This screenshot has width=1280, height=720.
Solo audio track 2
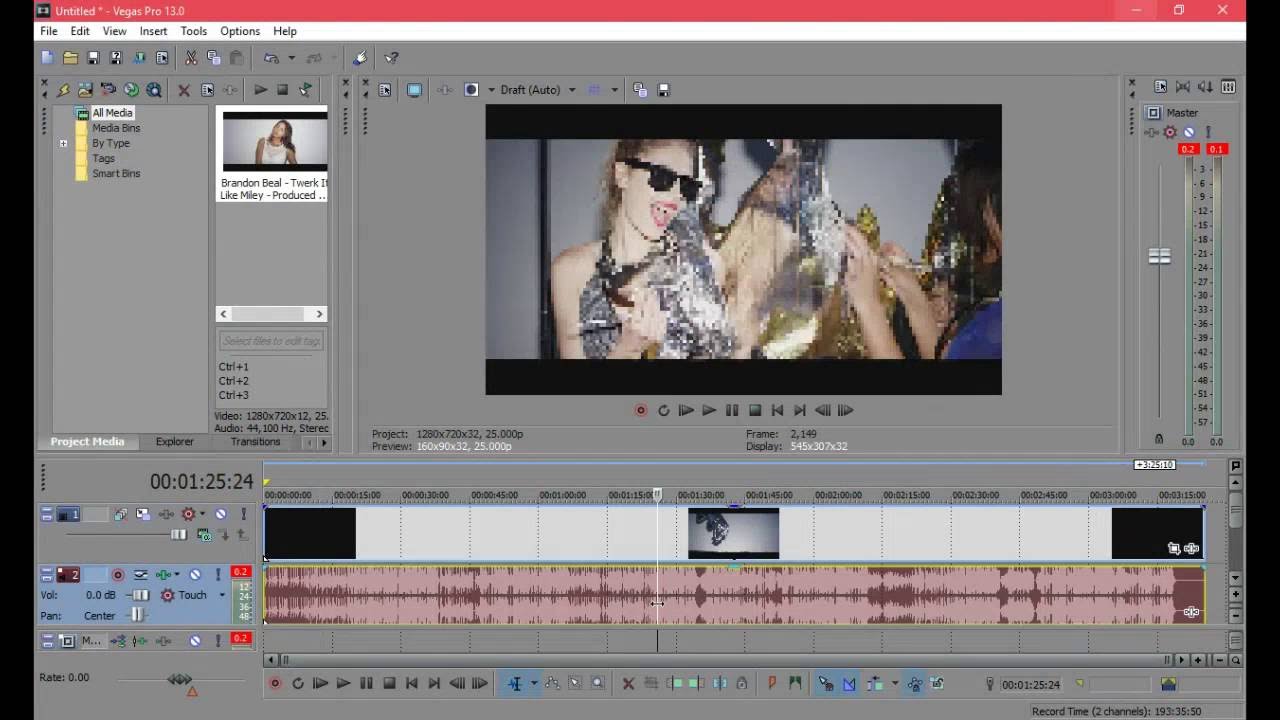click(217, 575)
